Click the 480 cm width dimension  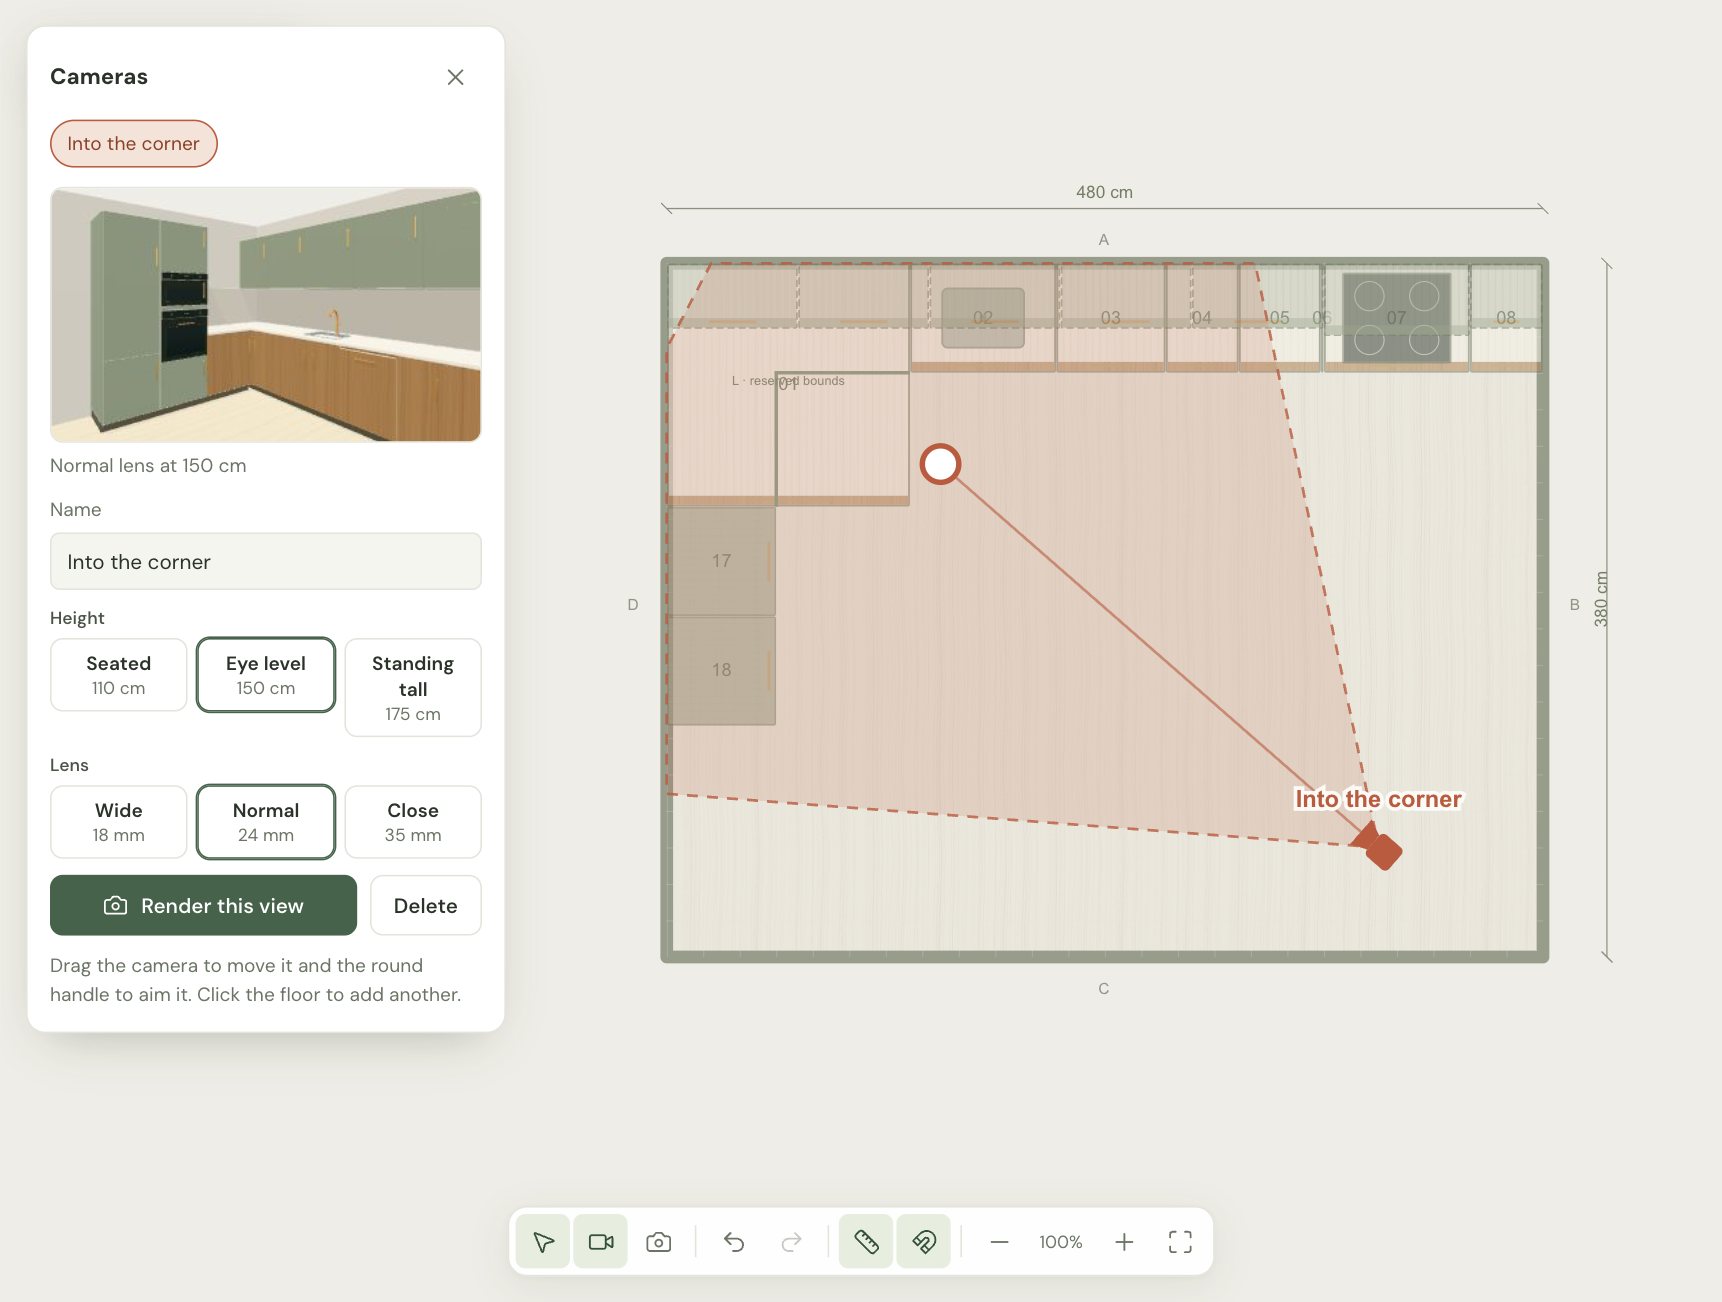click(1105, 192)
